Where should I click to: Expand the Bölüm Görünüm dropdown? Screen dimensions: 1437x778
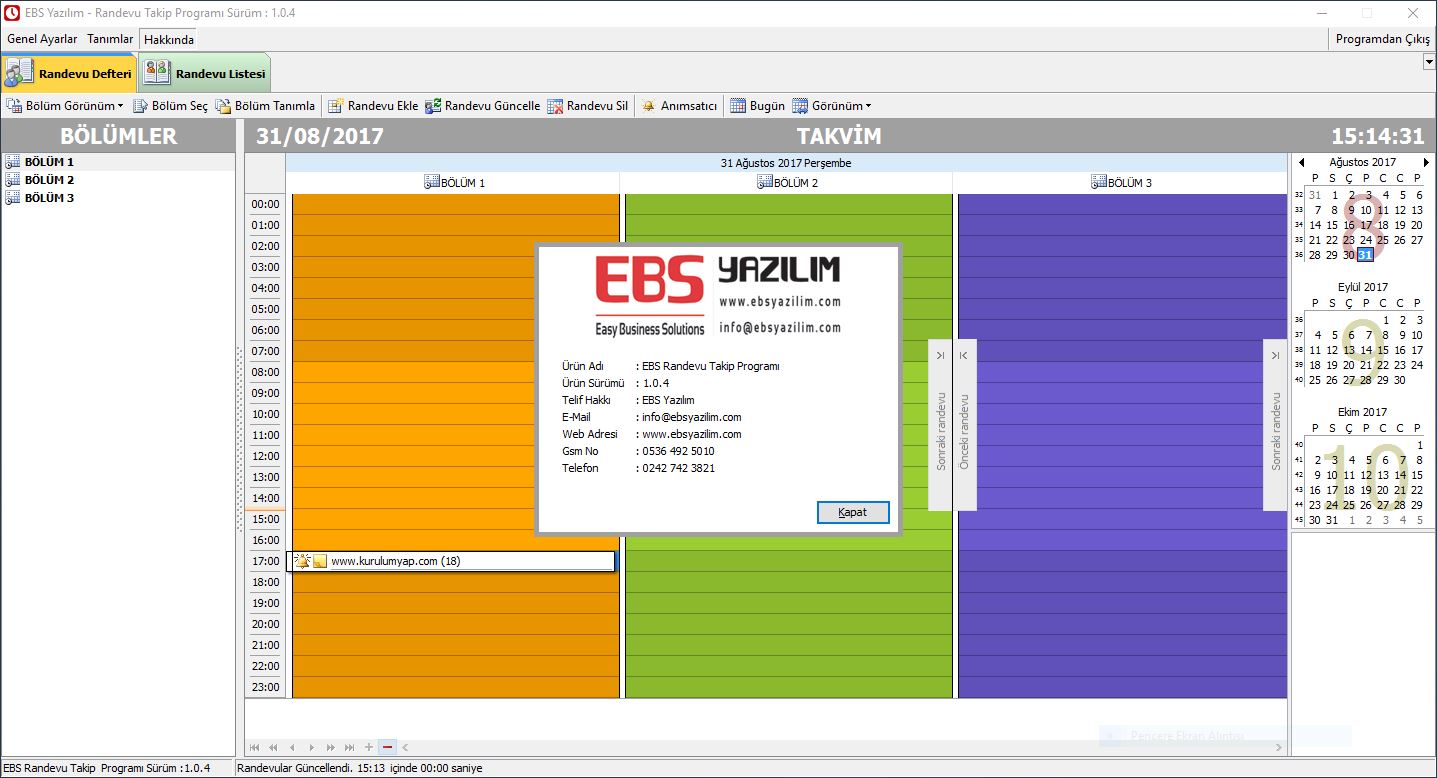(120, 106)
